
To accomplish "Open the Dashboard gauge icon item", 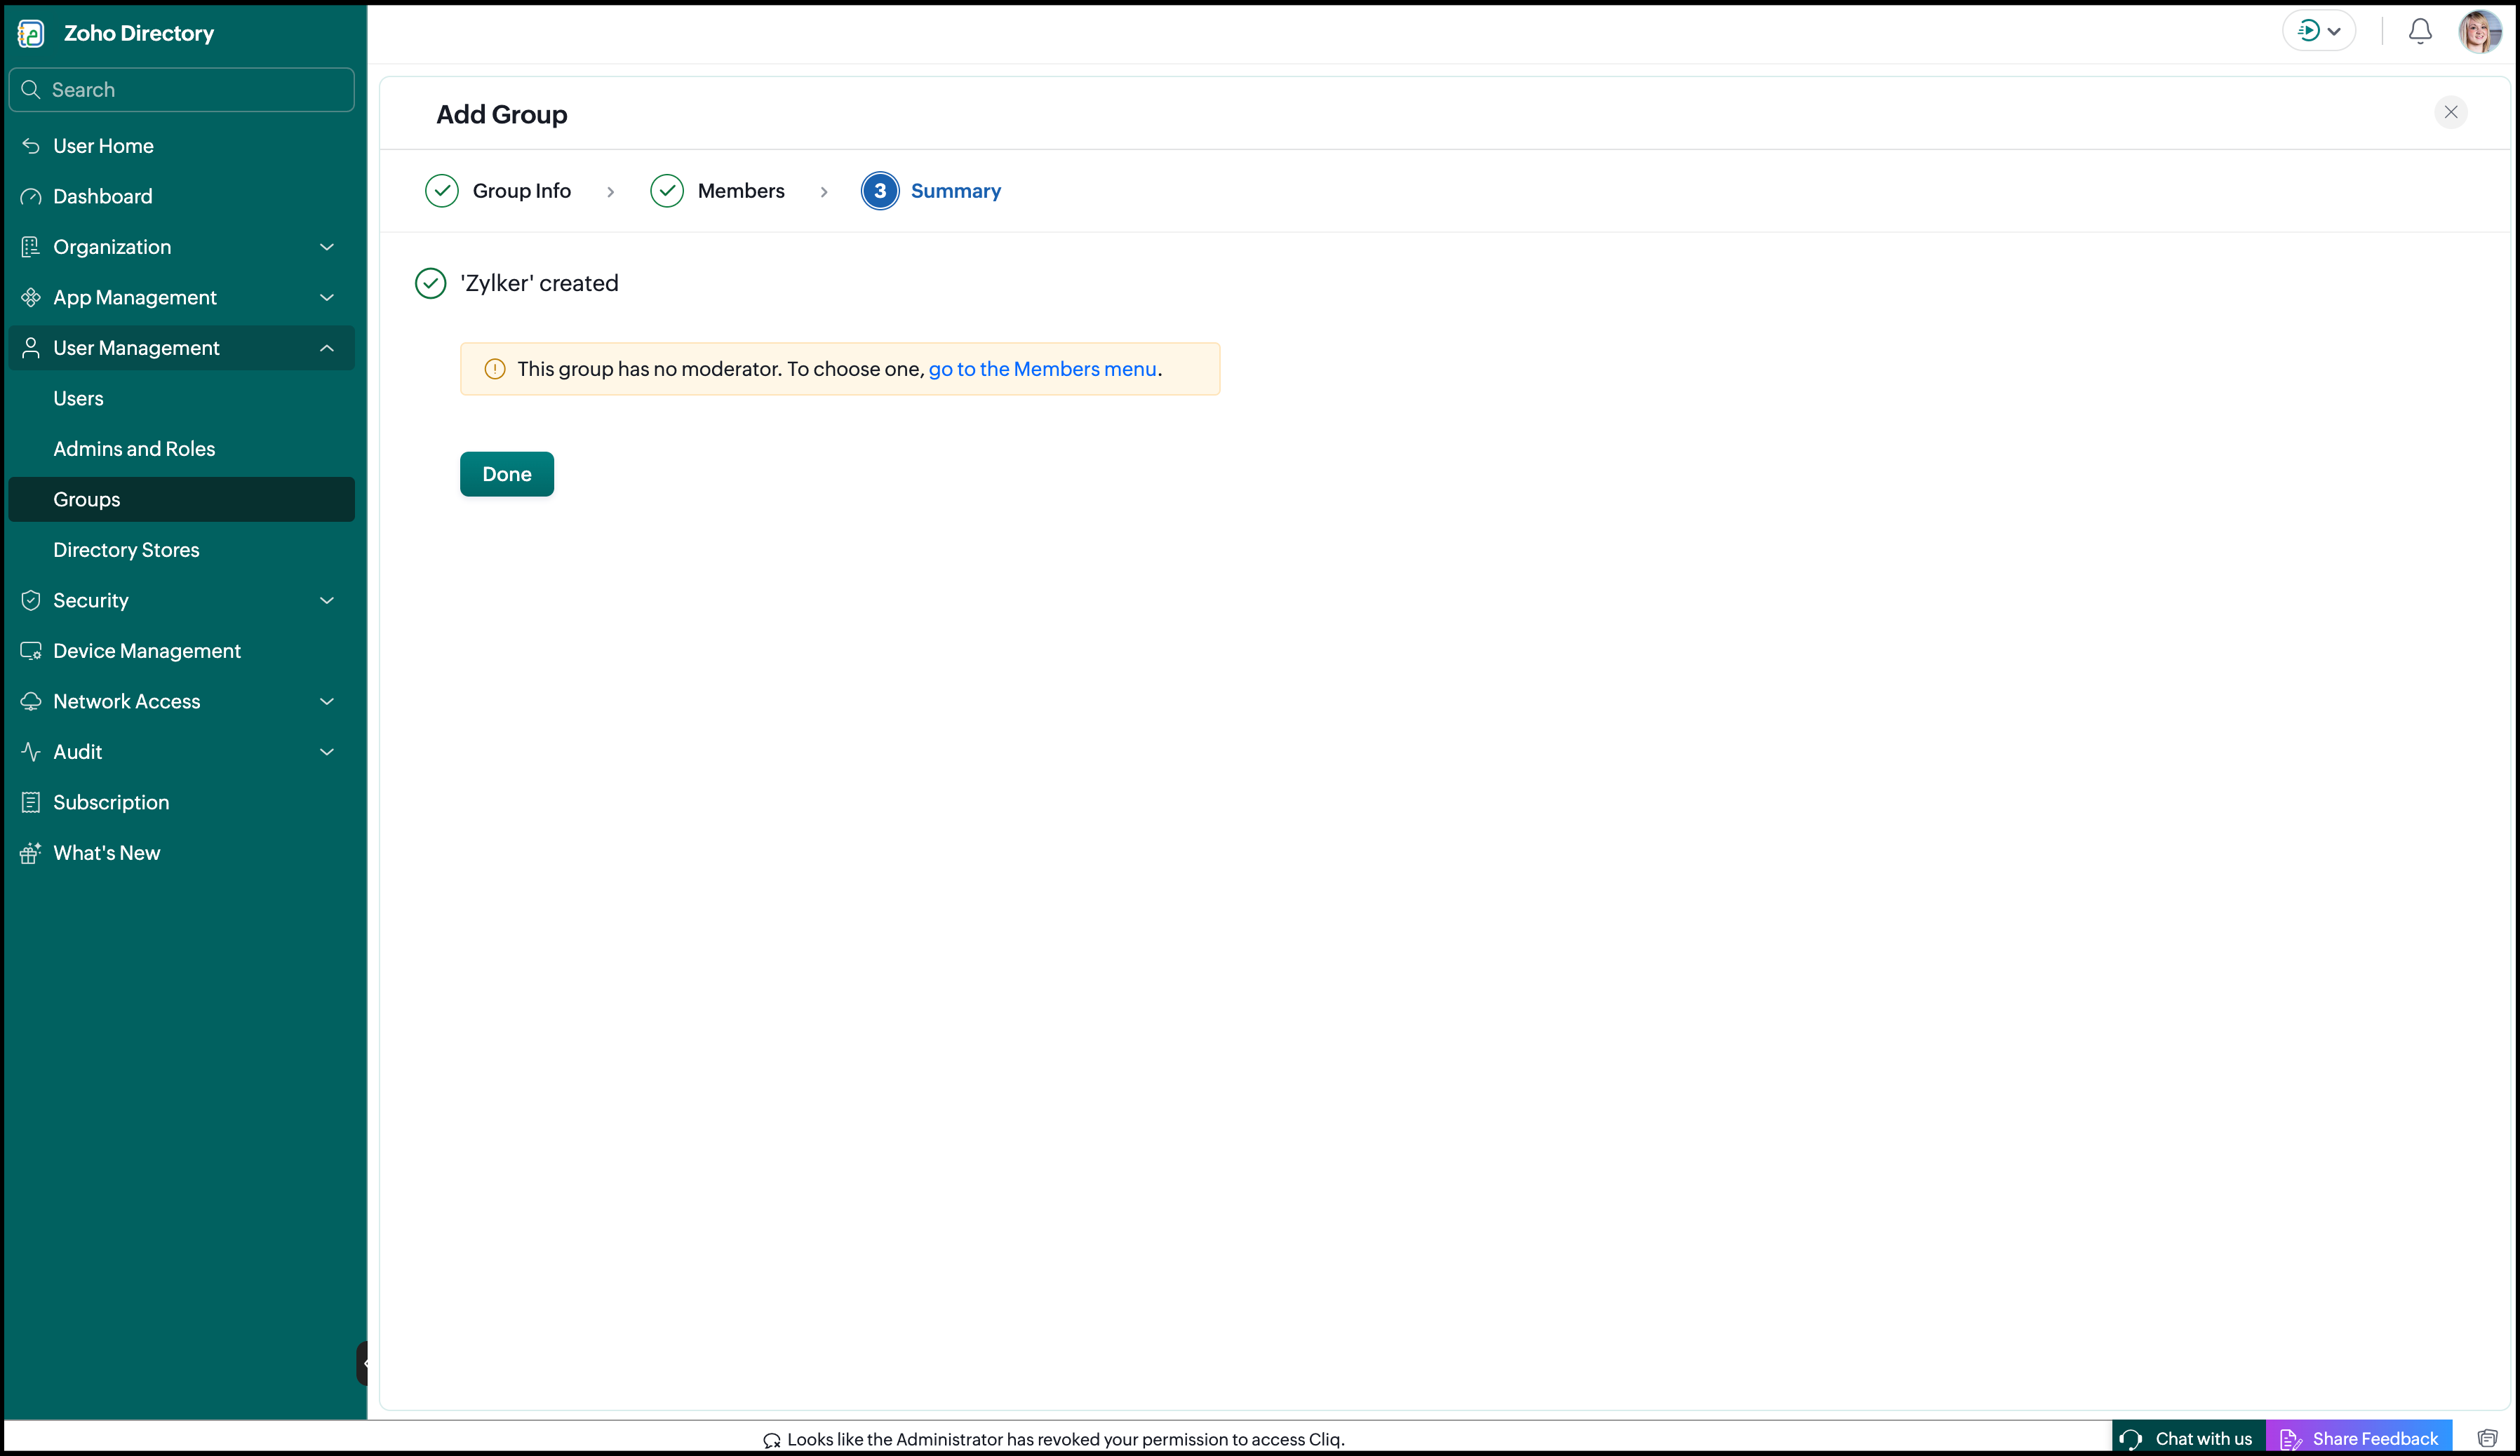I will pos(181,196).
